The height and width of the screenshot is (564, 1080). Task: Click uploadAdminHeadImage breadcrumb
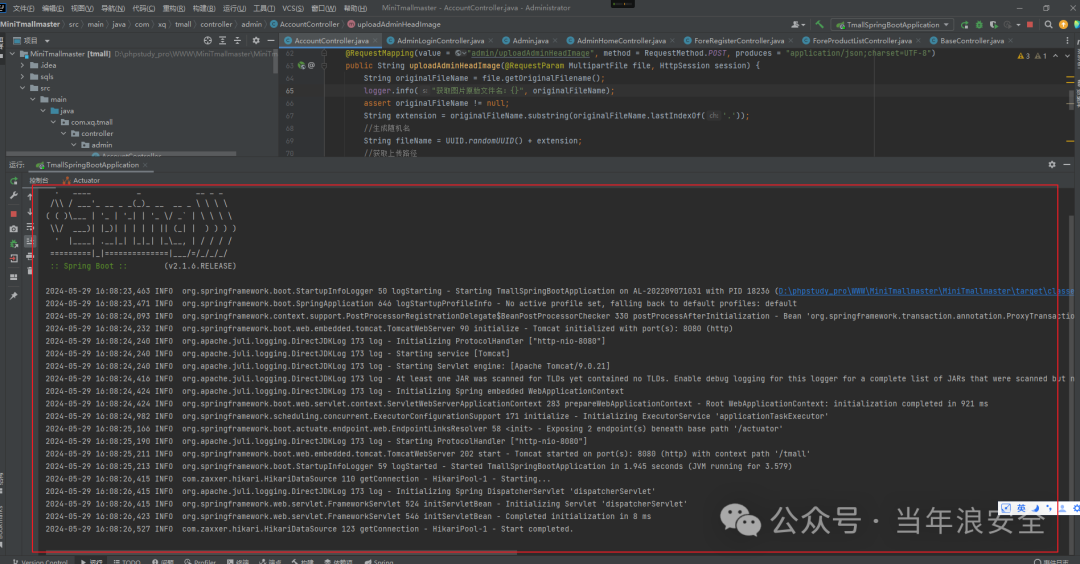coord(394,24)
